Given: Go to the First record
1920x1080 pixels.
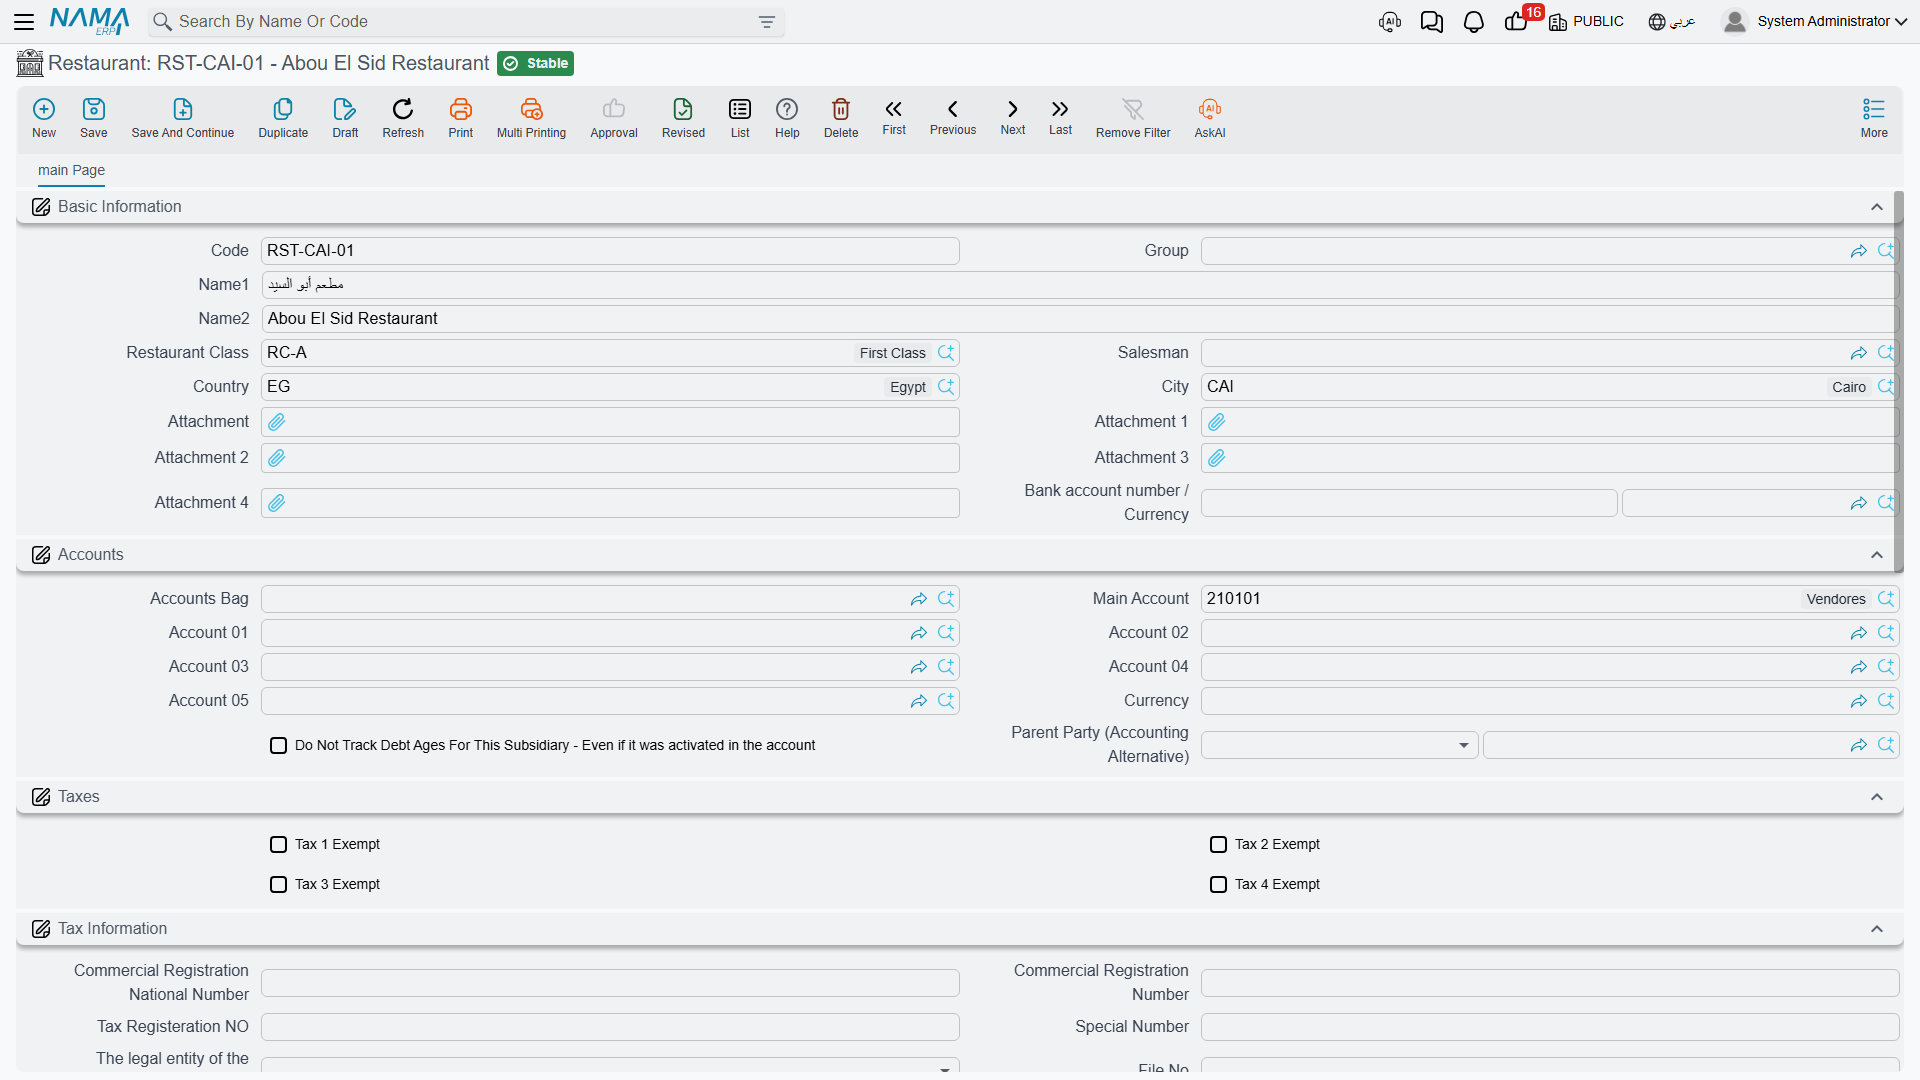Looking at the screenshot, I should coord(894,117).
